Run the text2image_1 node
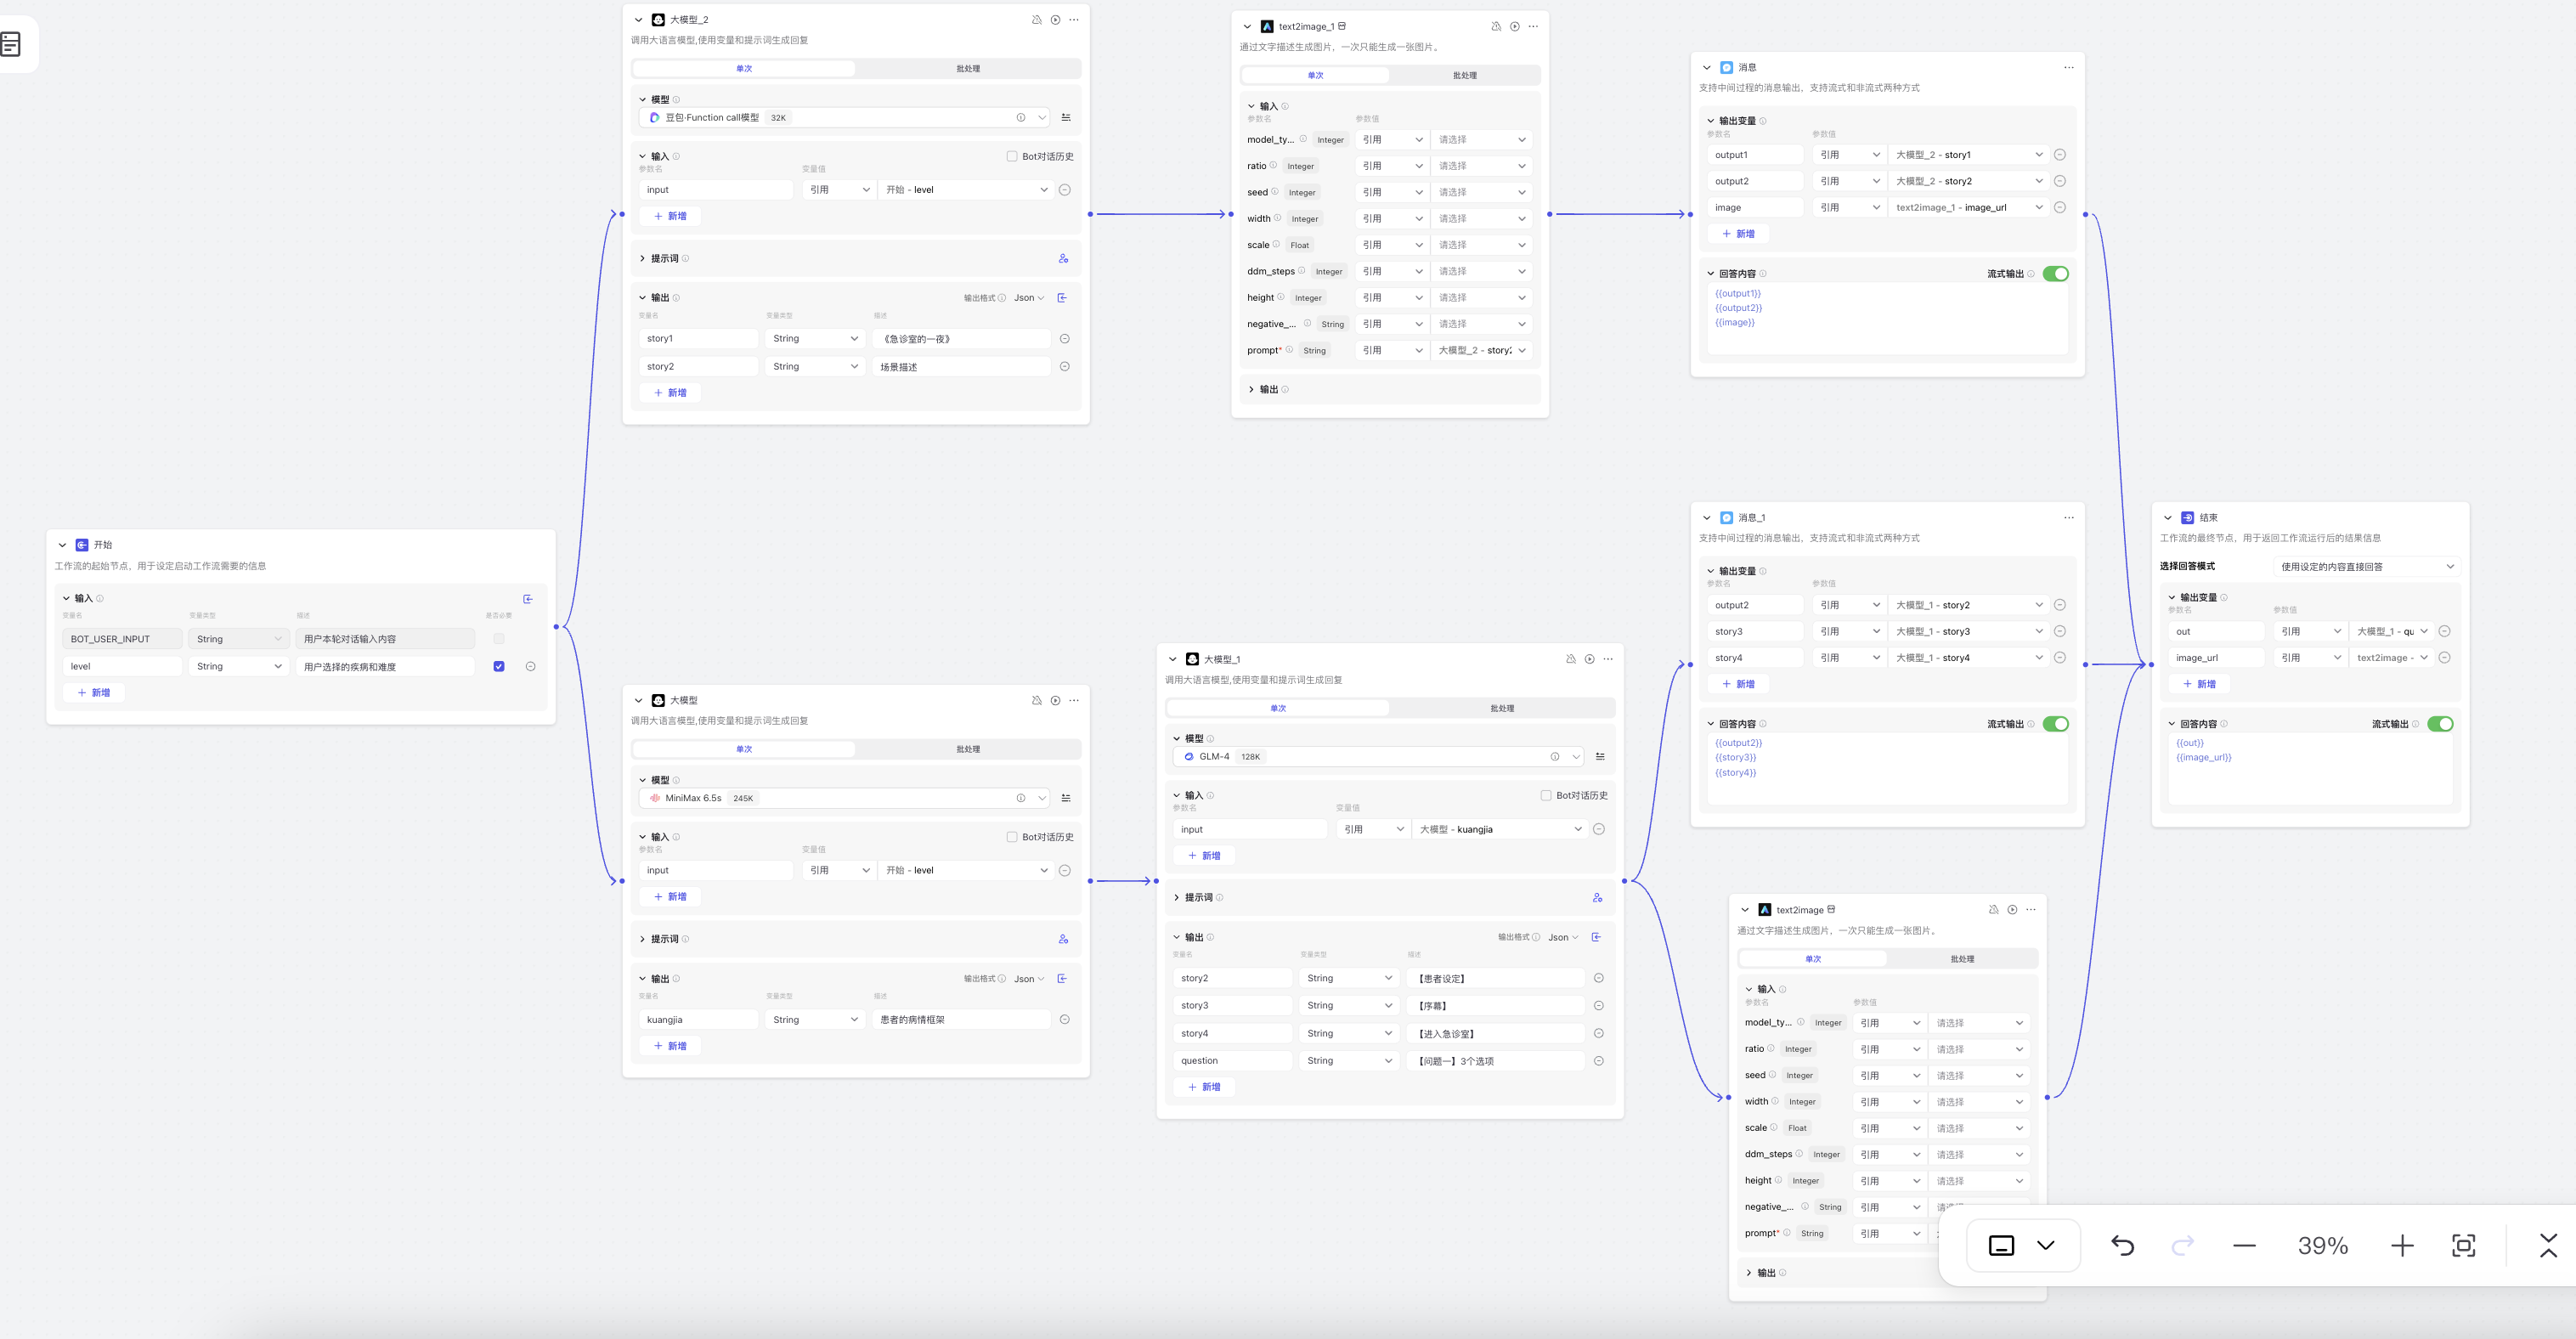Viewport: 2576px width, 1339px height. tap(1515, 27)
